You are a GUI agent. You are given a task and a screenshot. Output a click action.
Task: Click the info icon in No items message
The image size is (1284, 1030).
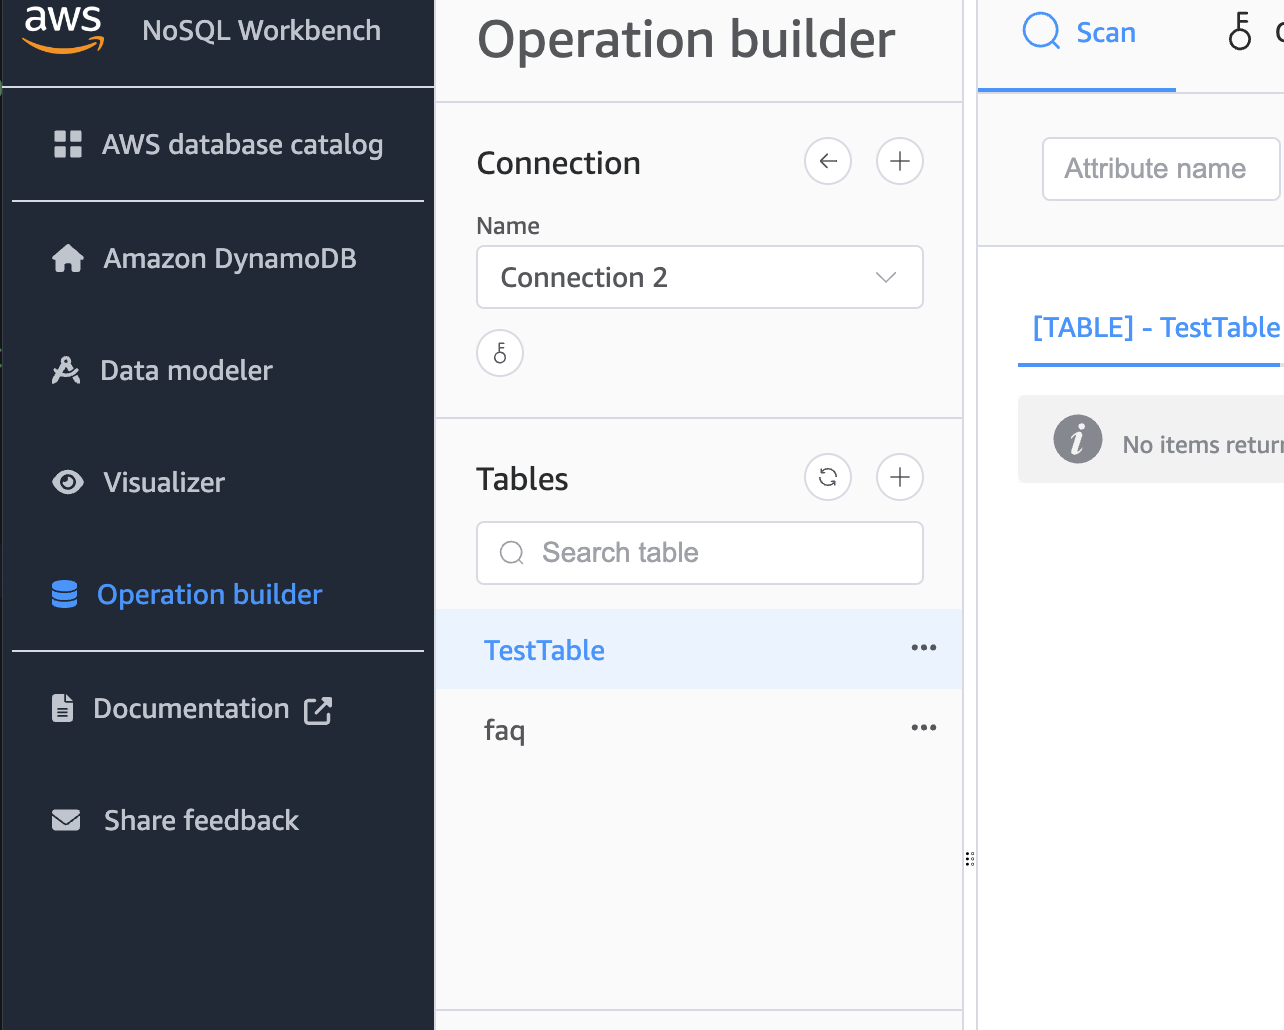pos(1078,439)
